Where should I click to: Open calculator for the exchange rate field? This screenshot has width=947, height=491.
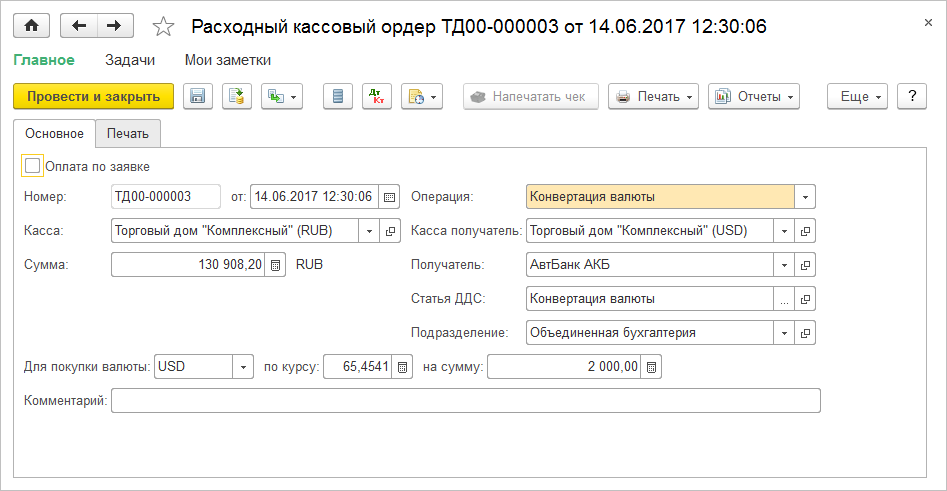[x=402, y=367]
